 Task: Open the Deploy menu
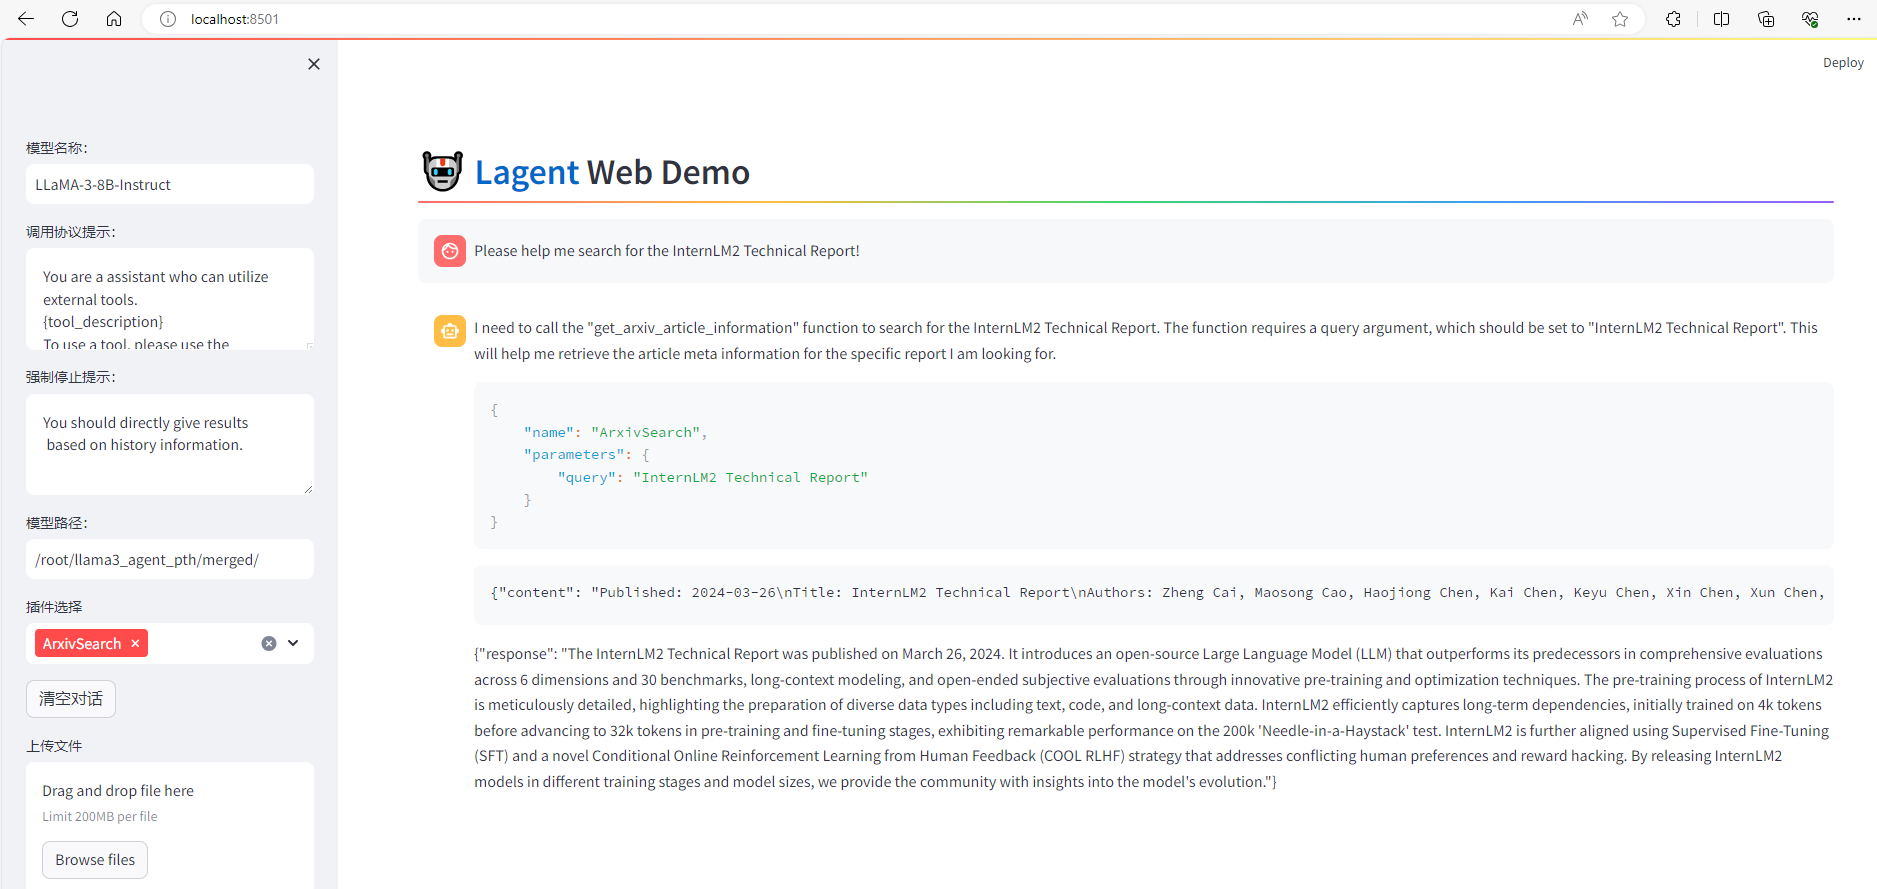click(x=1843, y=62)
